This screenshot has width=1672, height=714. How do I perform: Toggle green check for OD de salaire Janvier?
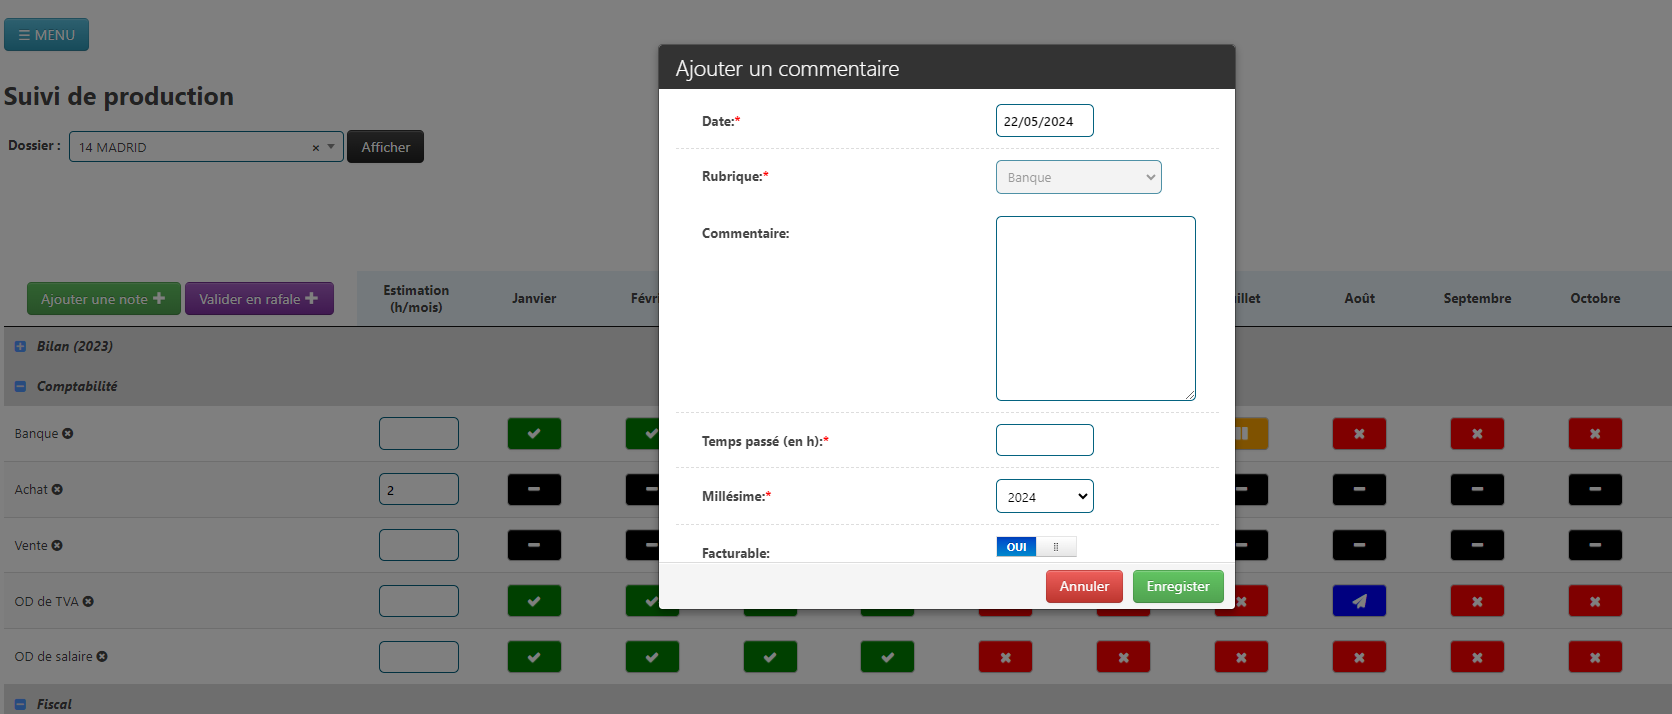coord(534,657)
